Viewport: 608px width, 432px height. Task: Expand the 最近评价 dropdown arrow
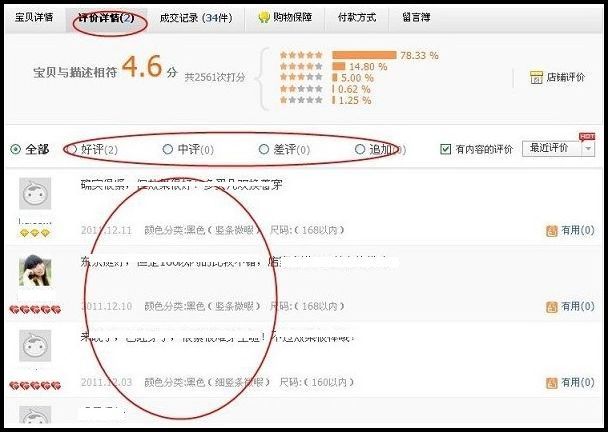coord(588,149)
